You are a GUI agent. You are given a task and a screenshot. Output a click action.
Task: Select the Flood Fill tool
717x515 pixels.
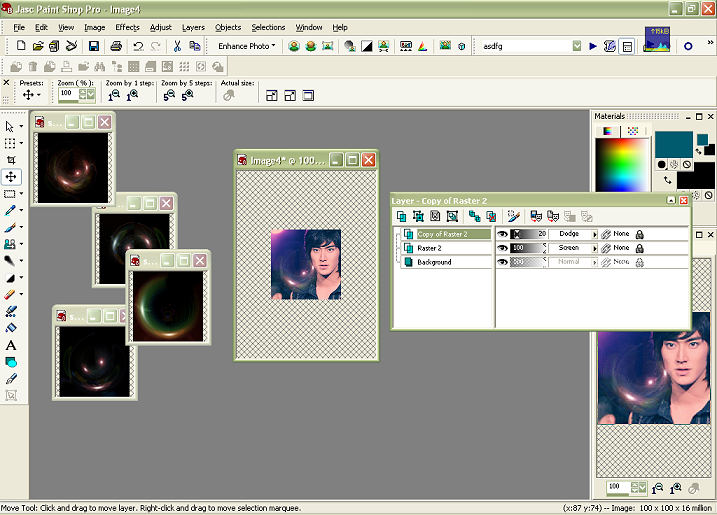pyautogui.click(x=11, y=328)
